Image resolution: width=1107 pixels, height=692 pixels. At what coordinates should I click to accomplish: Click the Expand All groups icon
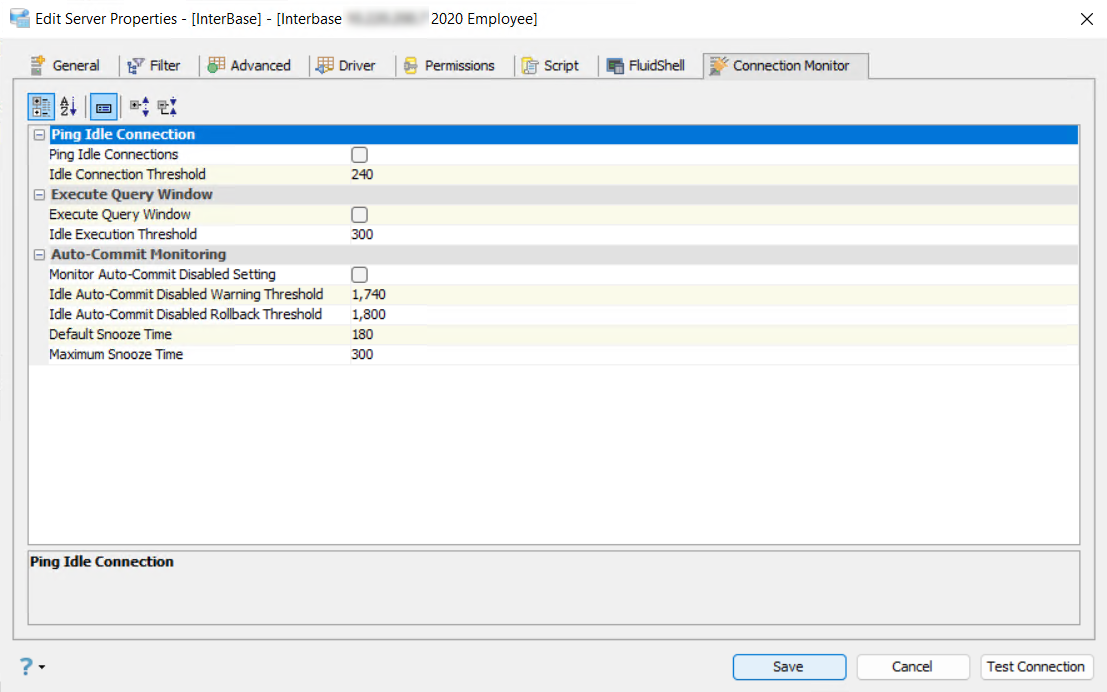pyautogui.click(x=139, y=107)
